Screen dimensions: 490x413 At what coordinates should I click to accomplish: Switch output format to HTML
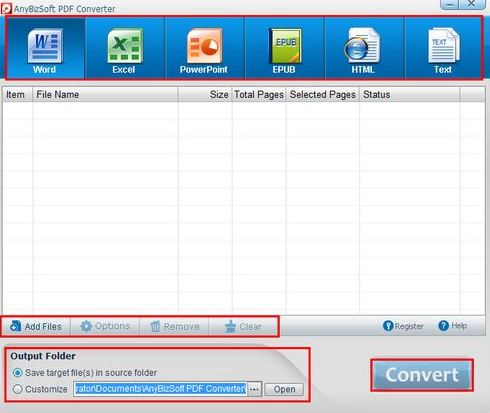pyautogui.click(x=364, y=48)
